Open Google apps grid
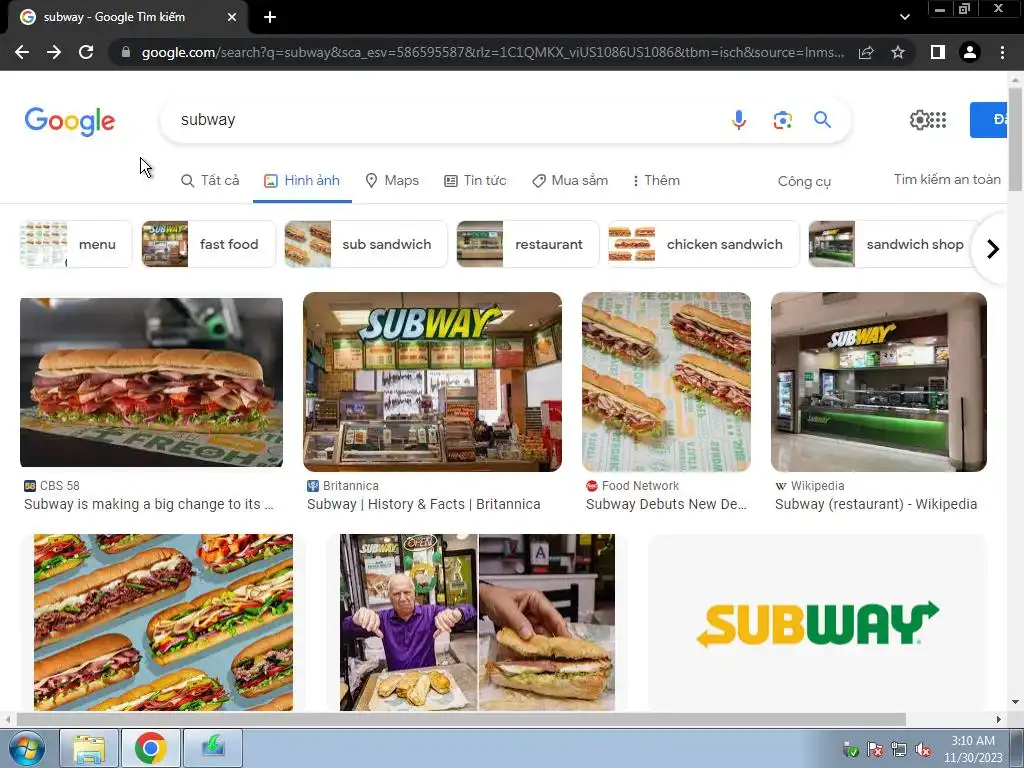Viewport: 1024px width, 768px height. [x=938, y=120]
